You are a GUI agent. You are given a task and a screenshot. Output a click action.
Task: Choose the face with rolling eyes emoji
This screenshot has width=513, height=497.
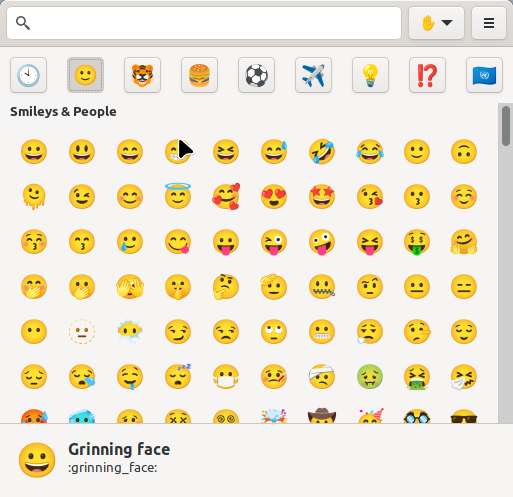(274, 332)
